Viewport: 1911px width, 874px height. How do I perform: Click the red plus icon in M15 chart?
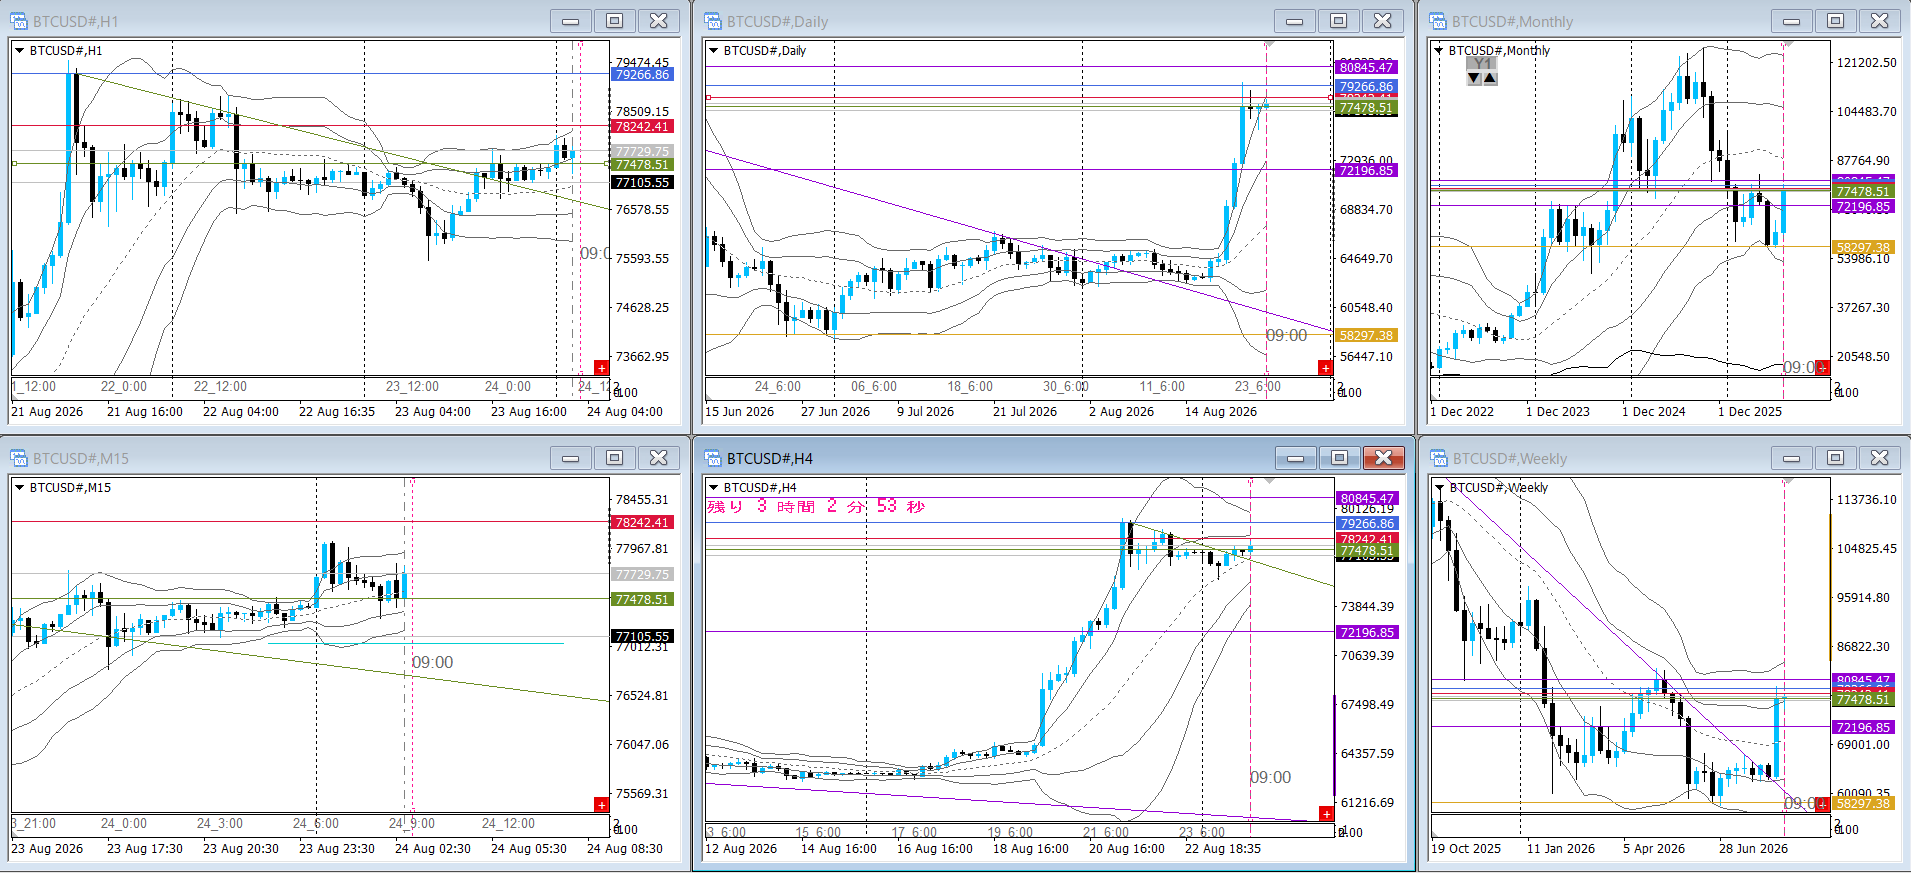click(601, 805)
